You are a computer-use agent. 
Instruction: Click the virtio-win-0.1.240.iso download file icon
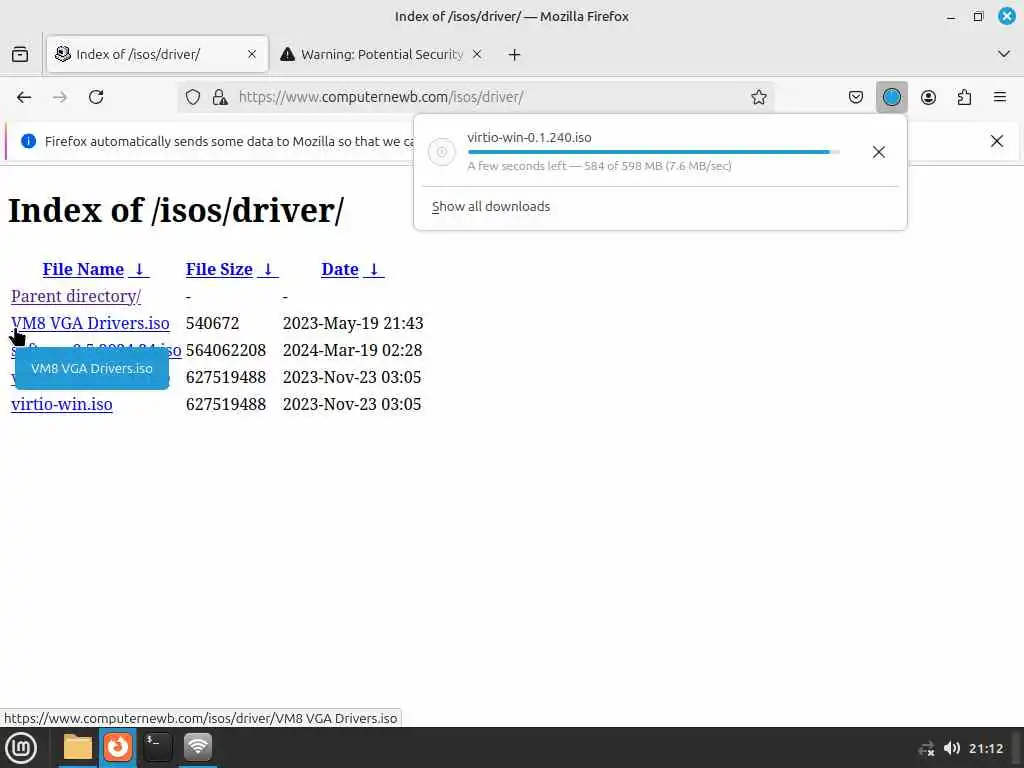pos(441,152)
